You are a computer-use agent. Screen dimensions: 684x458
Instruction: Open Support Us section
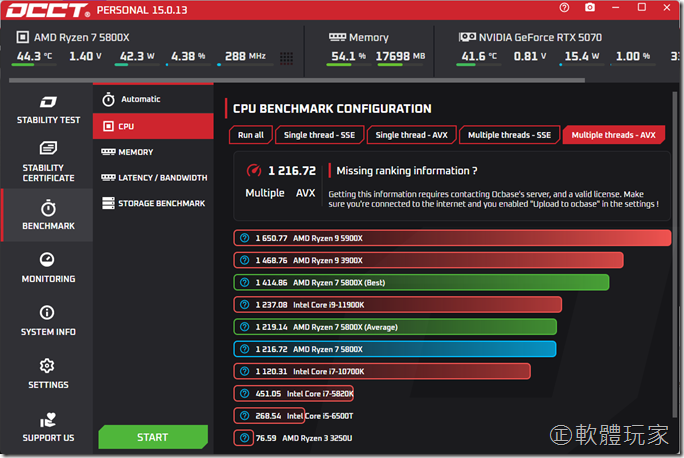click(x=48, y=427)
